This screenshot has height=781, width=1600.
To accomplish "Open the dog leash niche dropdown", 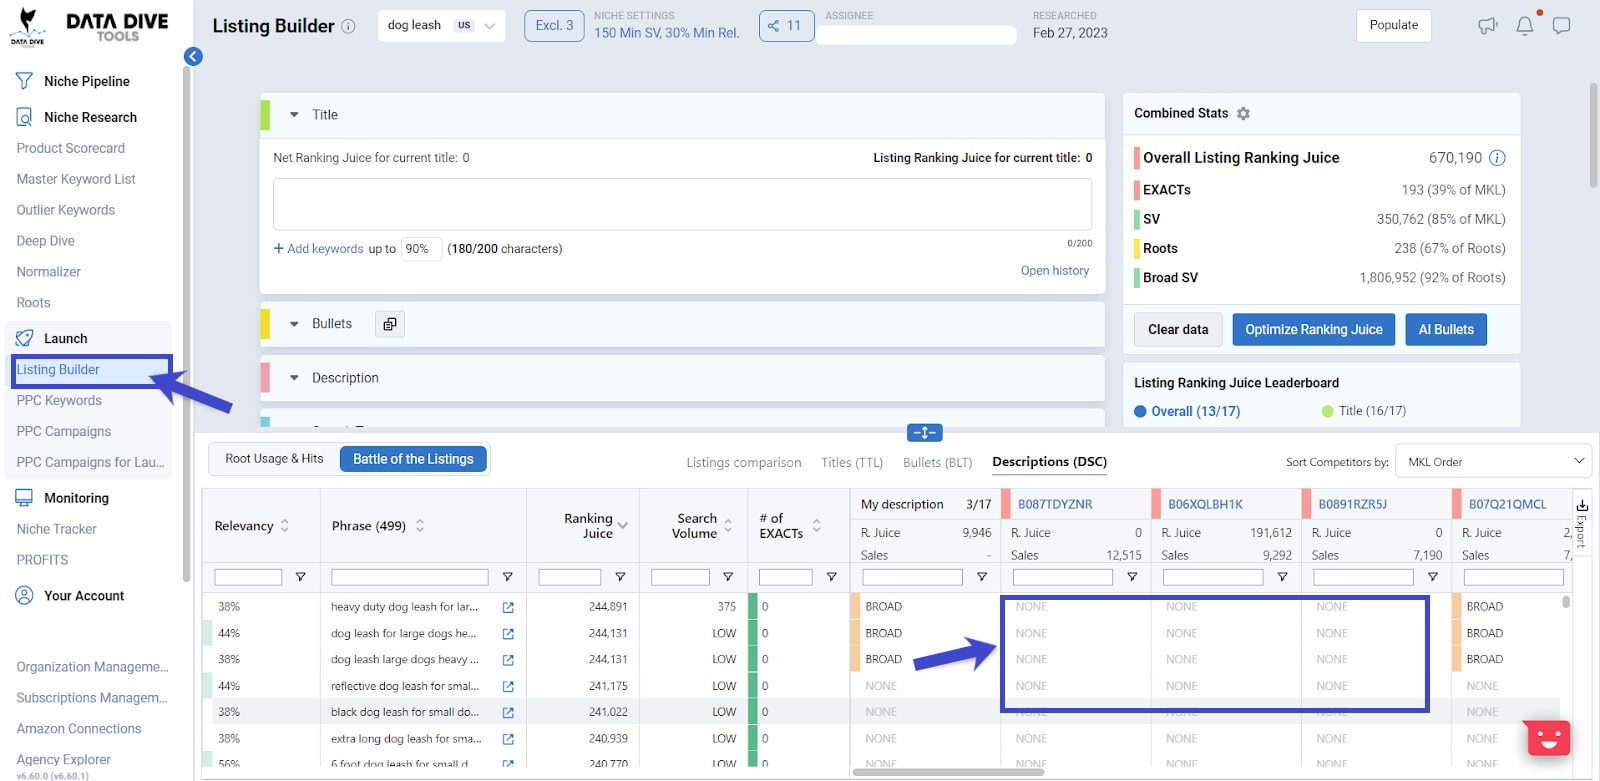I will [442, 26].
